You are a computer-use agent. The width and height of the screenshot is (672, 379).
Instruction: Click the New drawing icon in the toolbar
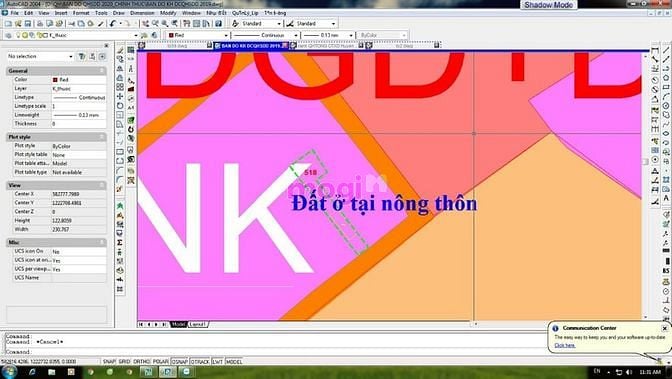tap(8, 24)
